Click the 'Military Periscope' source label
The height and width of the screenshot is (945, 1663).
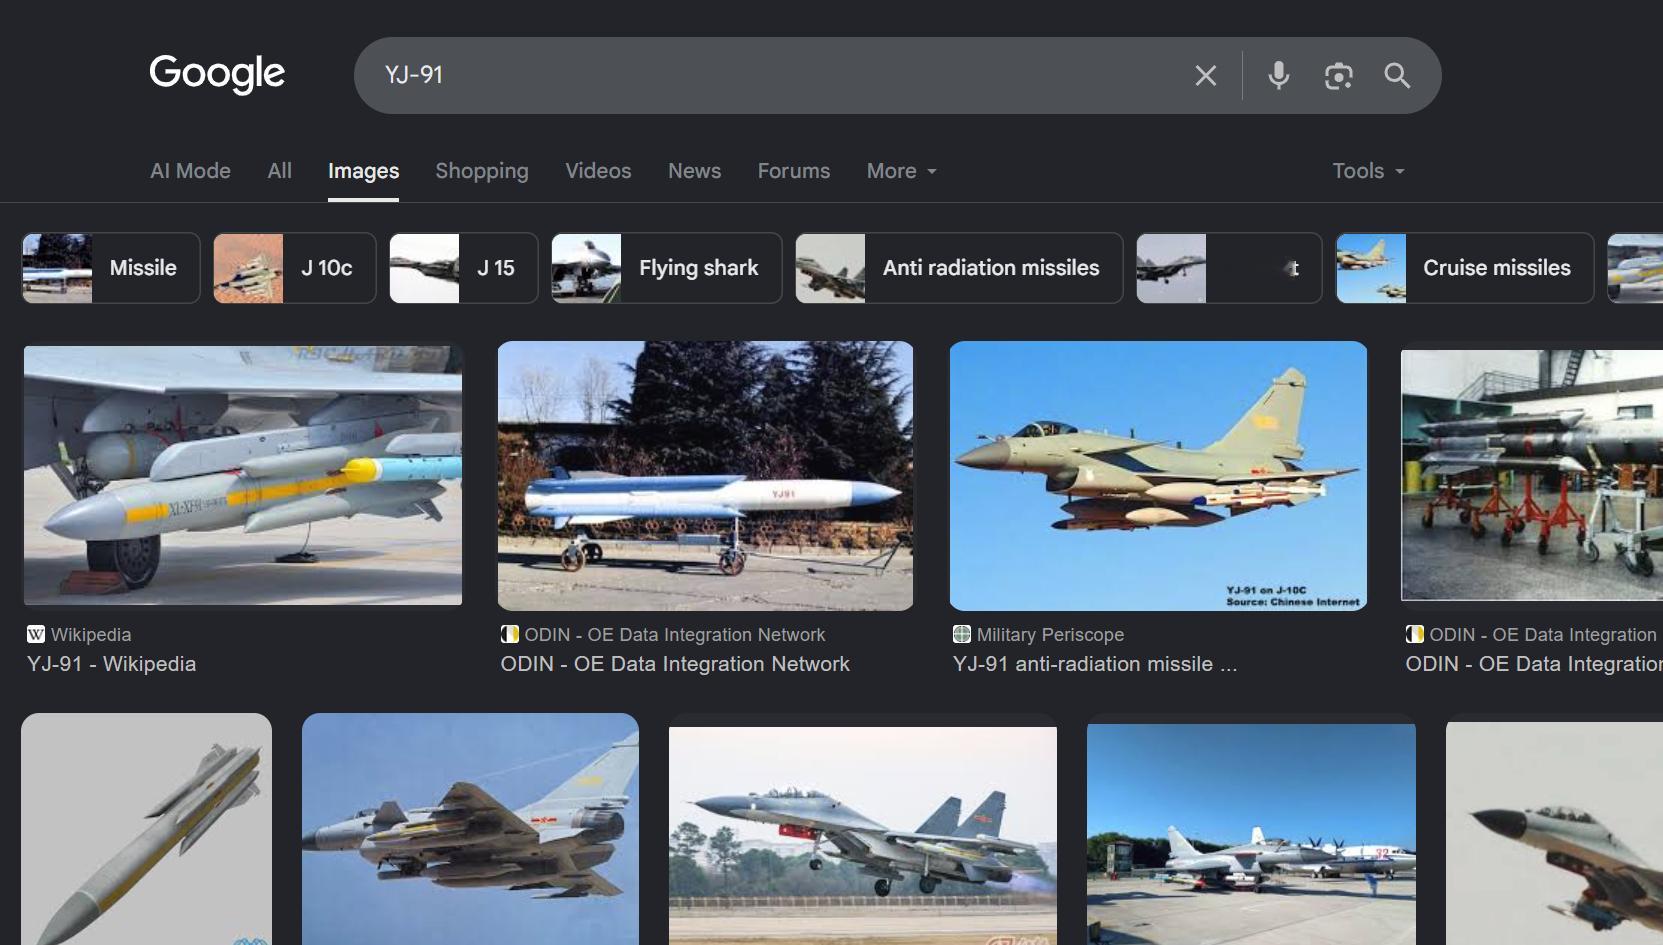1050,634
